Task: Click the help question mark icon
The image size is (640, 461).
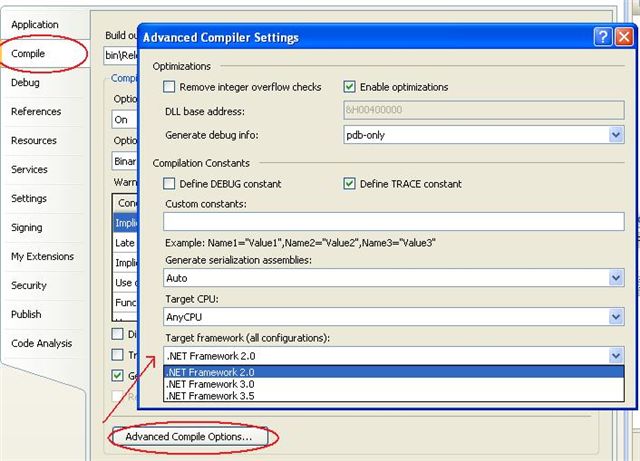Action: pos(602,37)
